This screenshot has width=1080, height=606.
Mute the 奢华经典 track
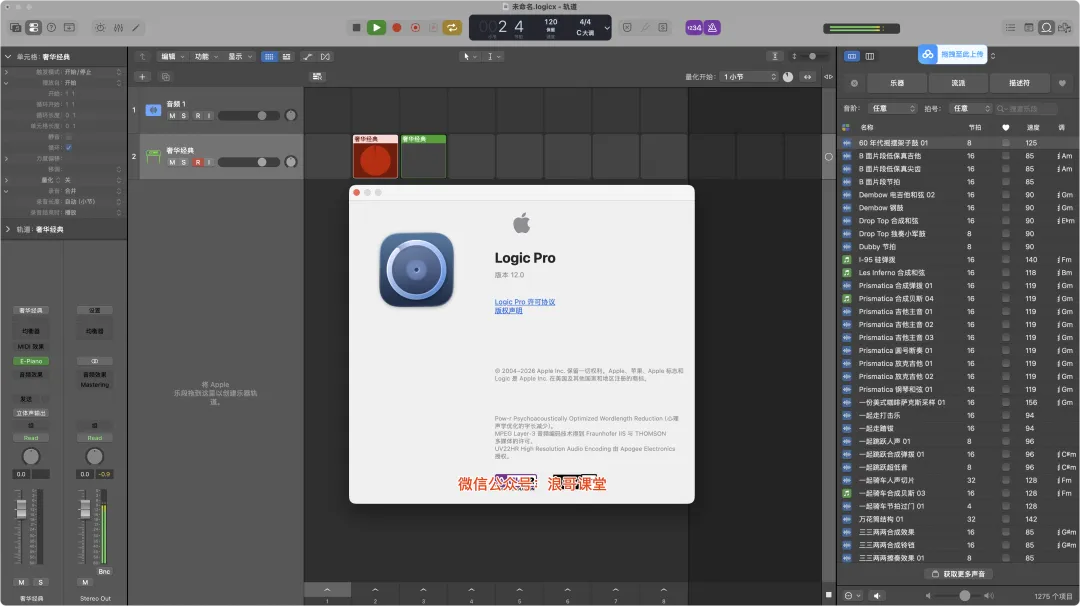(172, 162)
